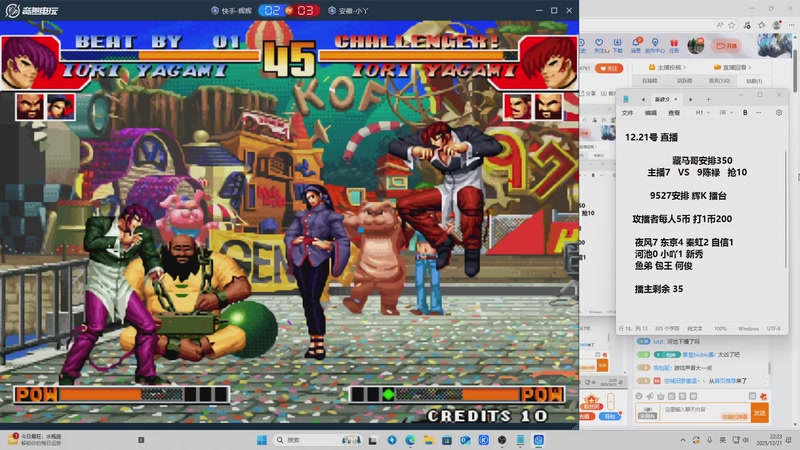Click the chat list scrollbar

pyautogui.click(x=769, y=367)
